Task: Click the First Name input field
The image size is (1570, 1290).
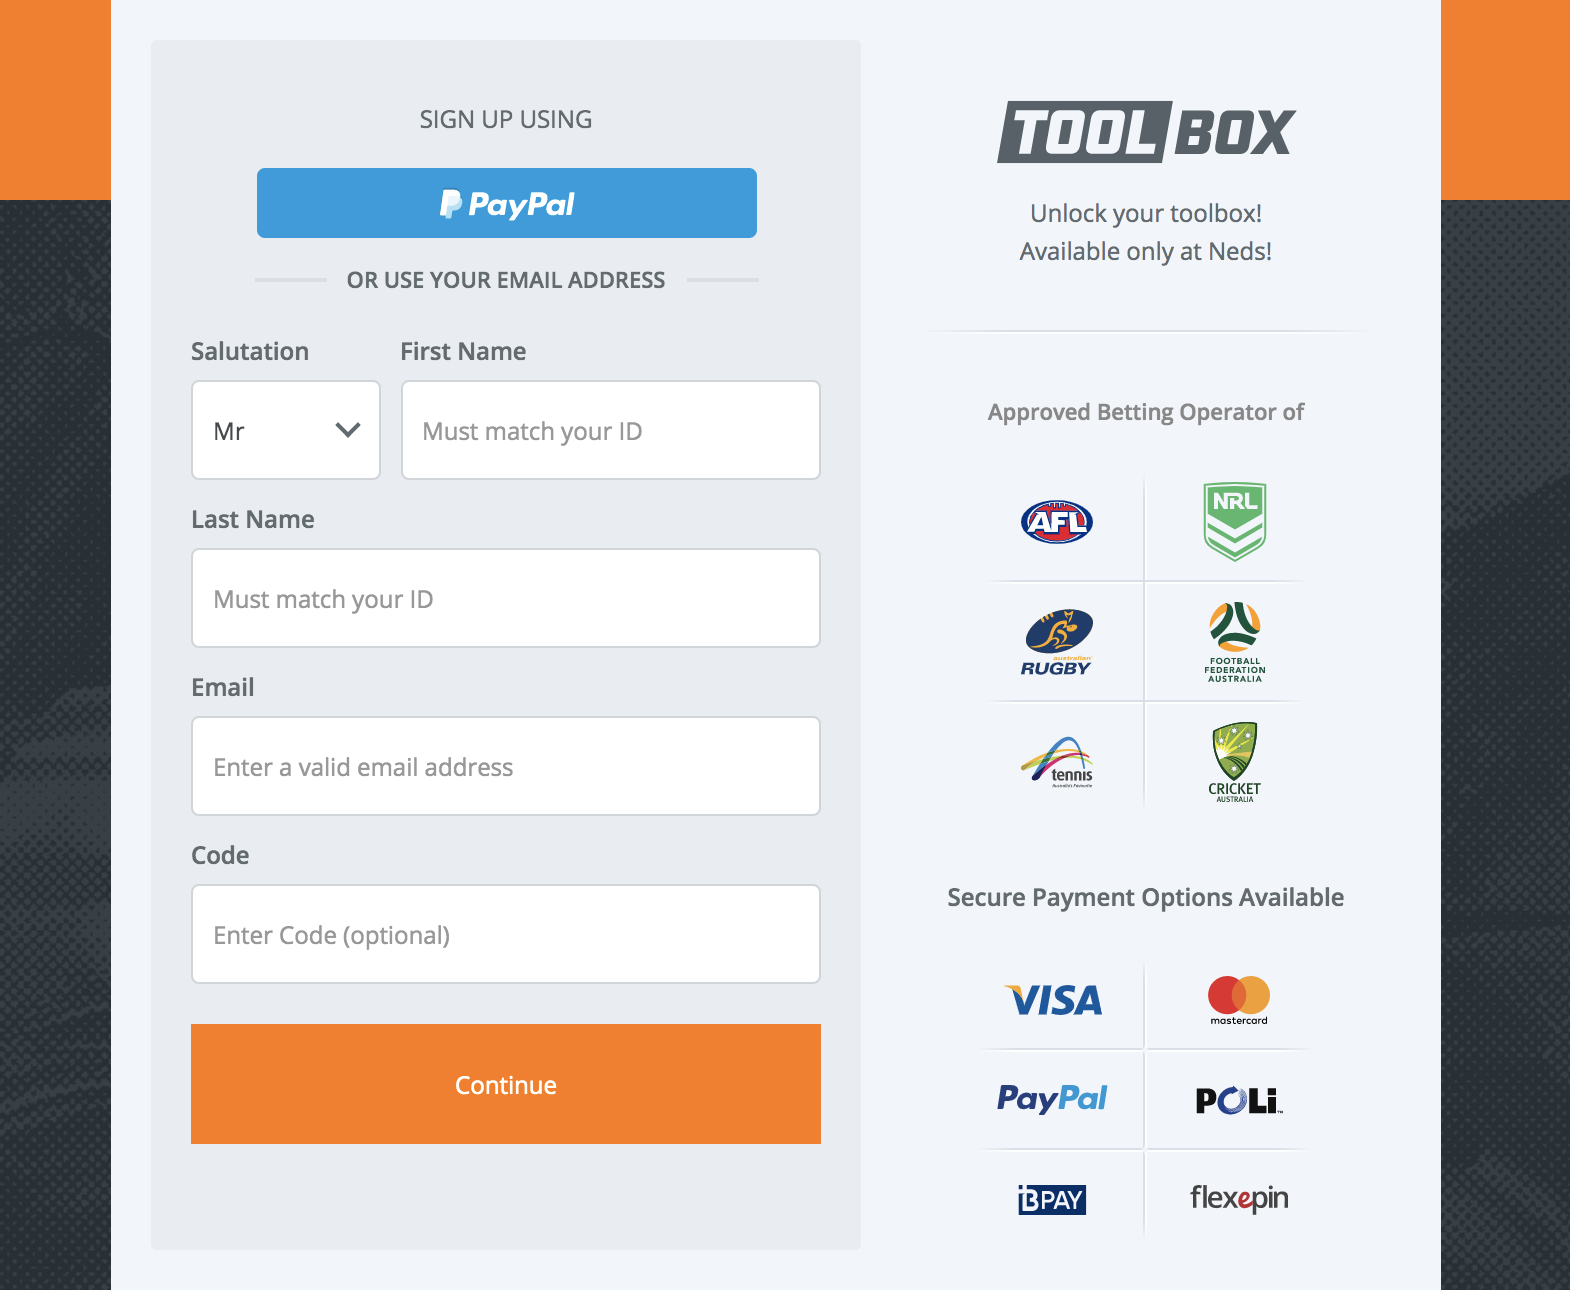Action: 610,430
